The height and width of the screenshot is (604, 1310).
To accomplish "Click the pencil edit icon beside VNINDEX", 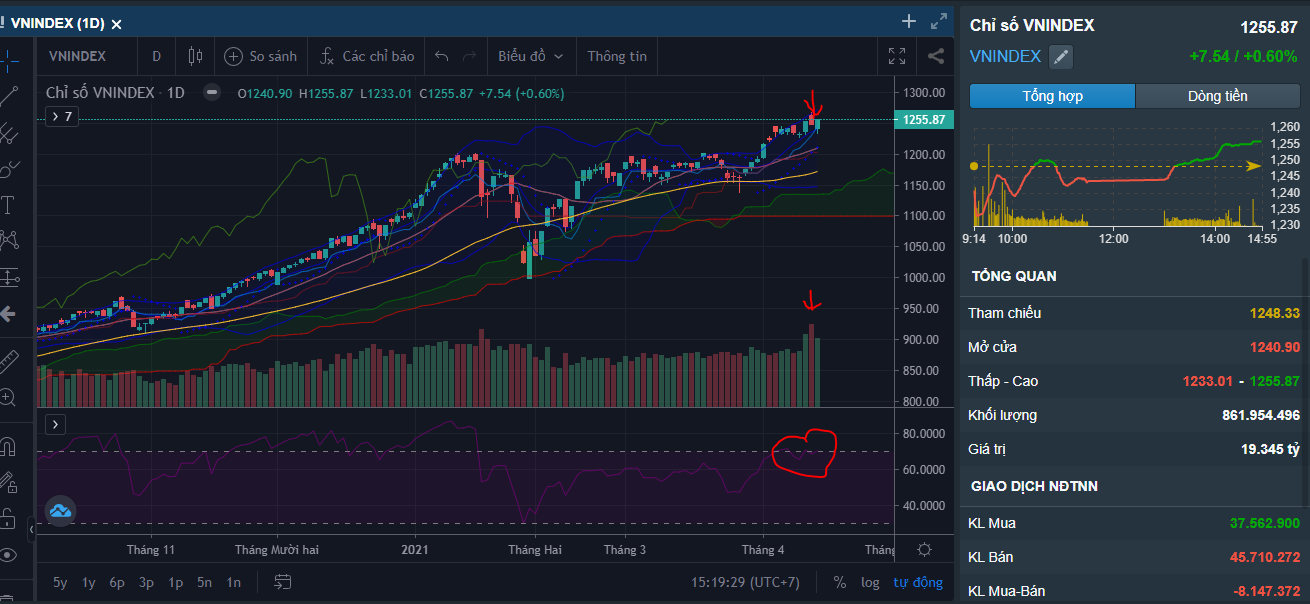I will [1060, 57].
